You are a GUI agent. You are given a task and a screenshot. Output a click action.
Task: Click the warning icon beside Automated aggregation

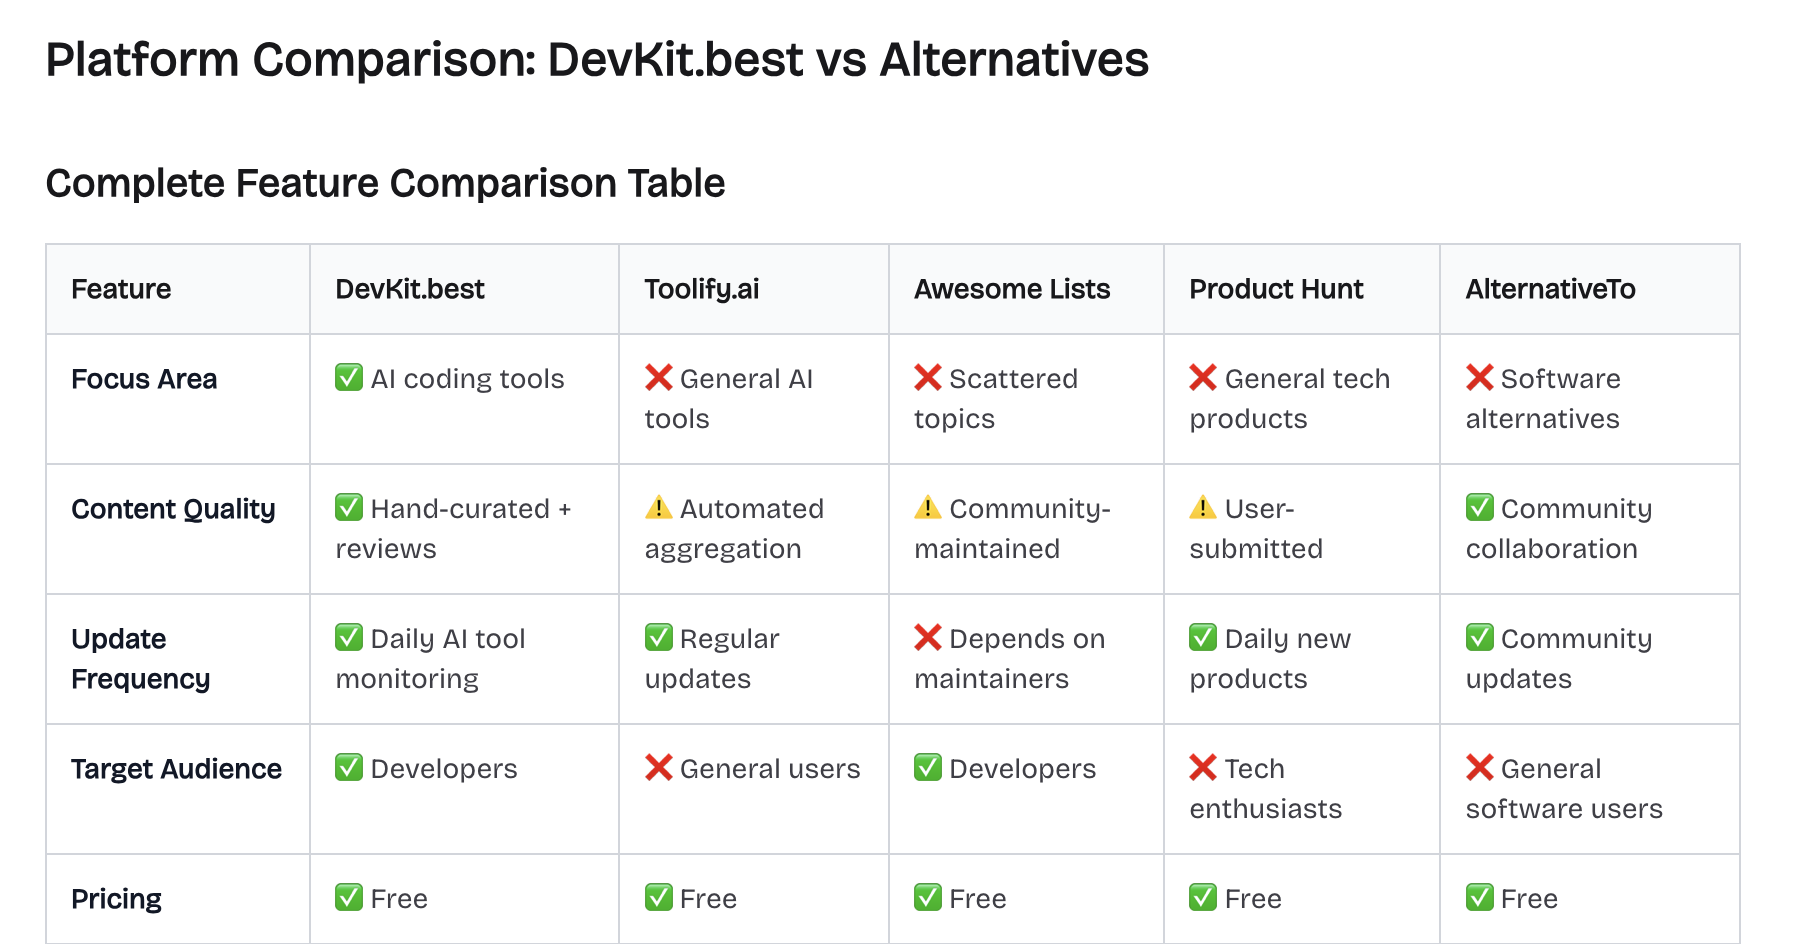[x=659, y=508]
